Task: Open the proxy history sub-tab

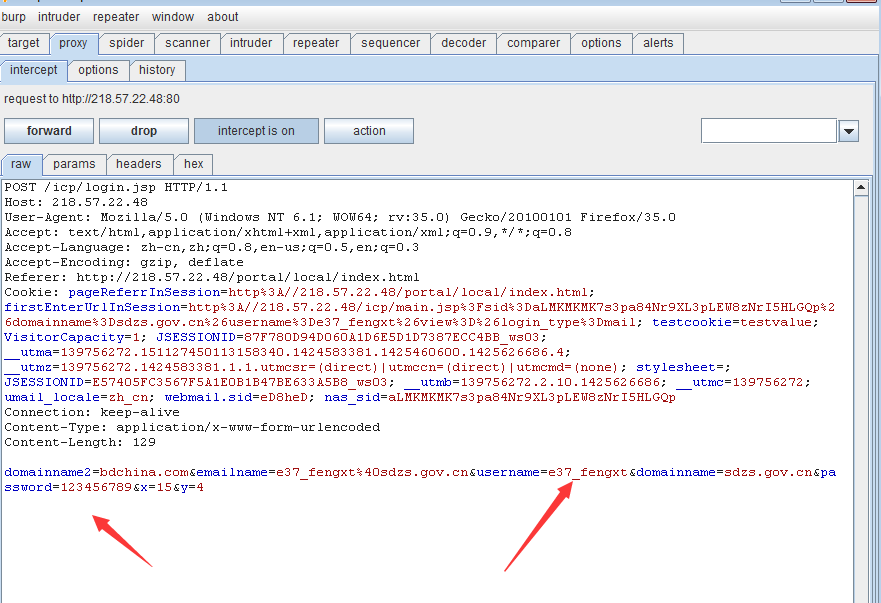Action: pos(157,70)
